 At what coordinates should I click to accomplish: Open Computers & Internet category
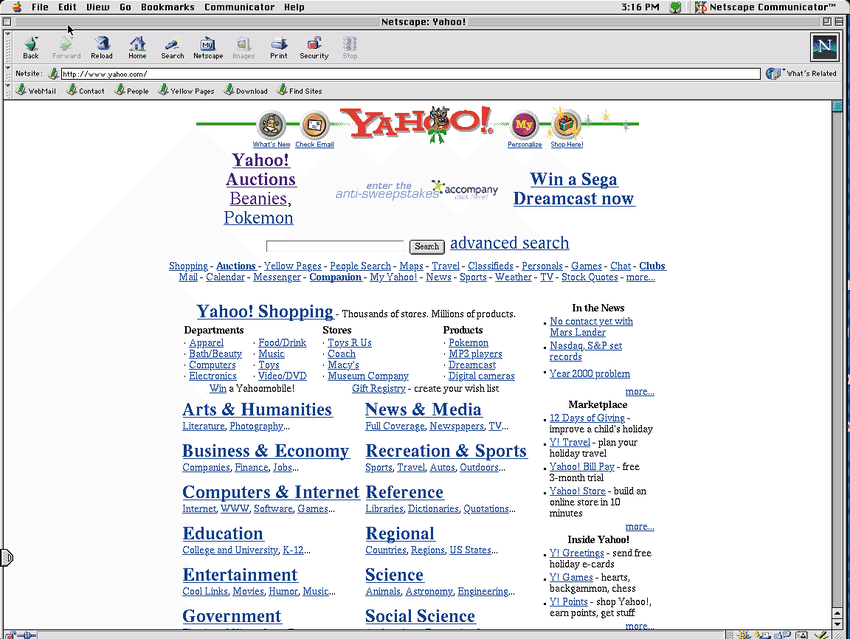pyautogui.click(x=271, y=492)
